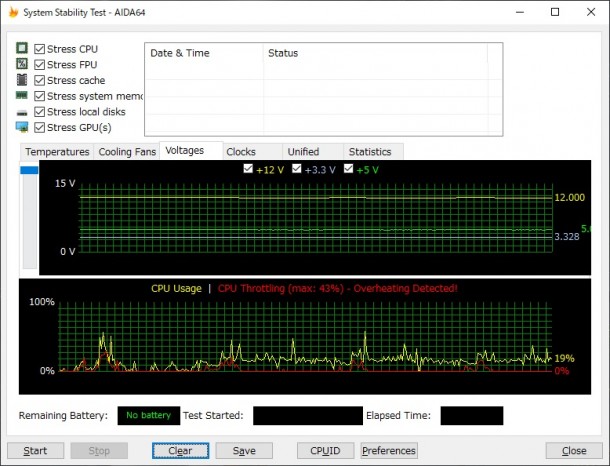Switch to the Temperatures tab
This screenshot has width=610, height=466.
(x=57, y=152)
